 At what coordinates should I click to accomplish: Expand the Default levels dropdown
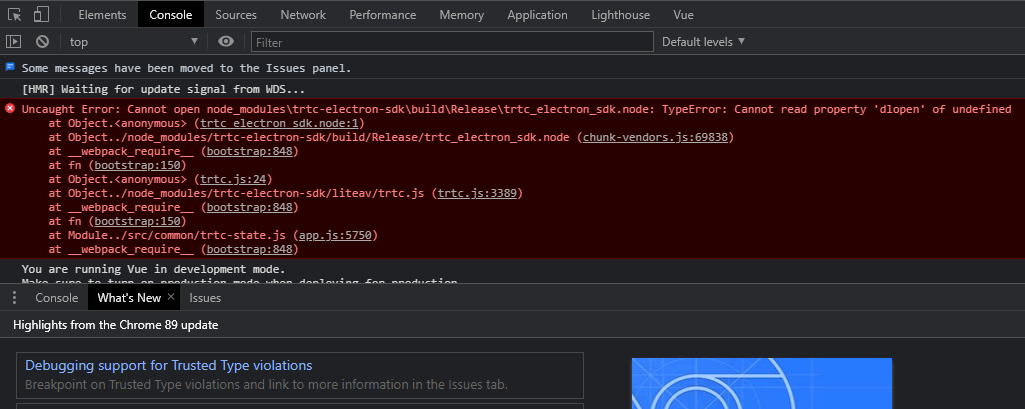(x=703, y=42)
